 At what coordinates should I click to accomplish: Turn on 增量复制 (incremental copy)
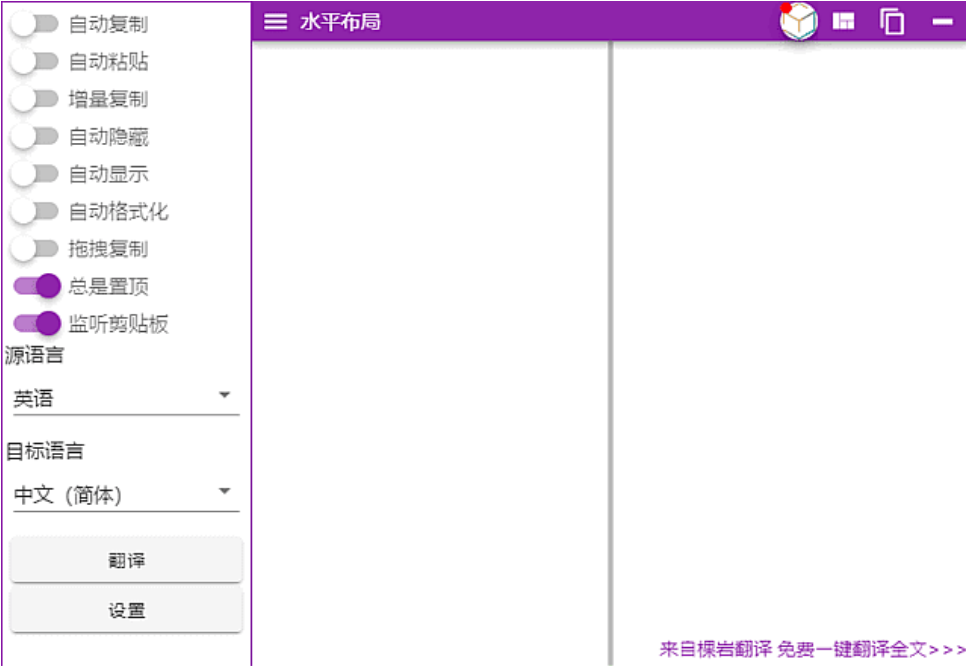pyautogui.click(x=31, y=99)
